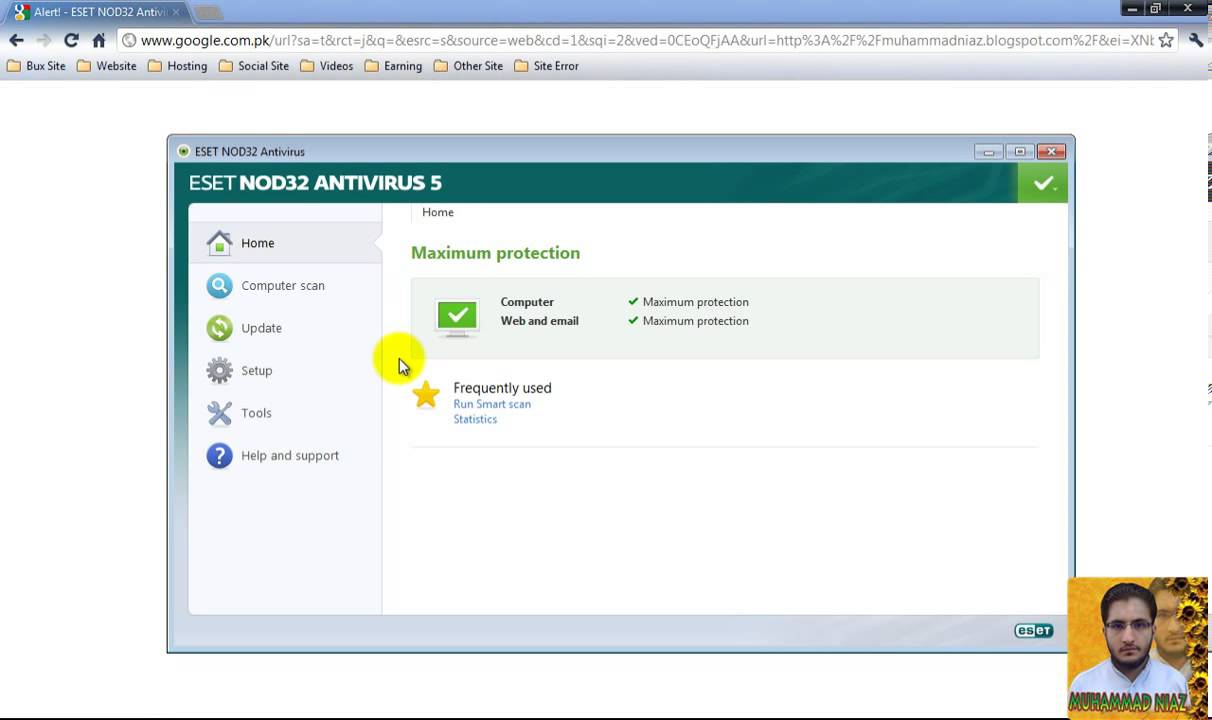Screen dimensions: 1212x720
Task: Close the ESET NOD32 Antivirus window
Action: [1051, 152]
